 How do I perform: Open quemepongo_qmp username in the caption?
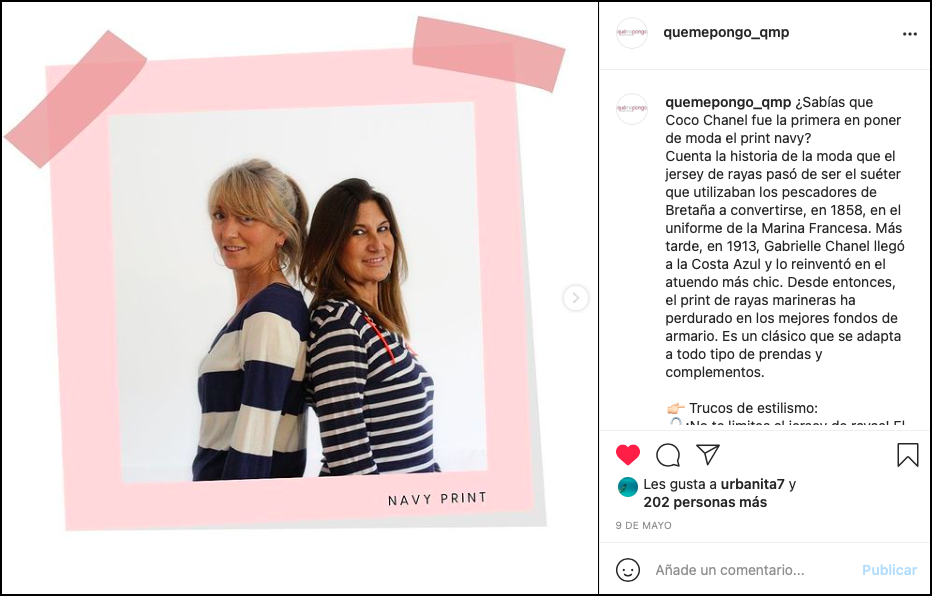tap(728, 102)
